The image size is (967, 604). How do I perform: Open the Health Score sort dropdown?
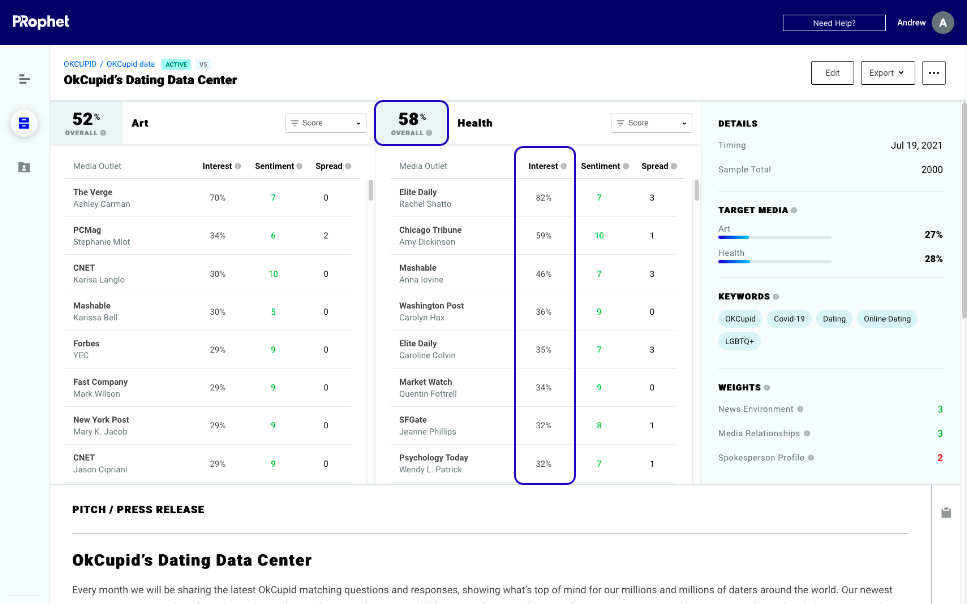pyautogui.click(x=651, y=123)
